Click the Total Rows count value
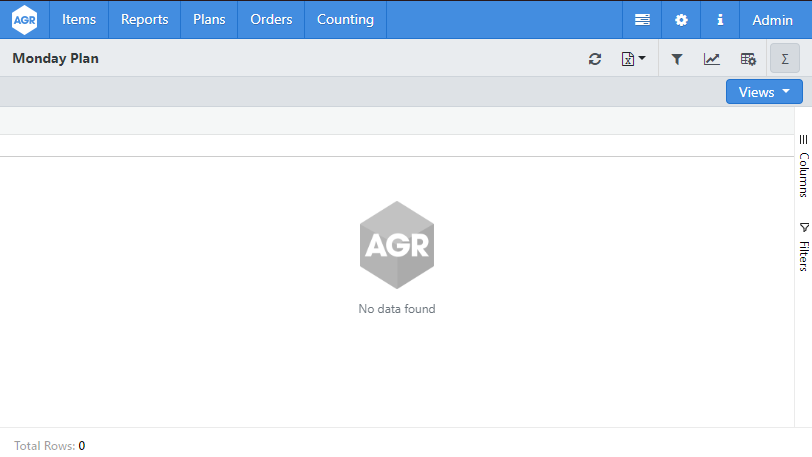 pos(82,446)
